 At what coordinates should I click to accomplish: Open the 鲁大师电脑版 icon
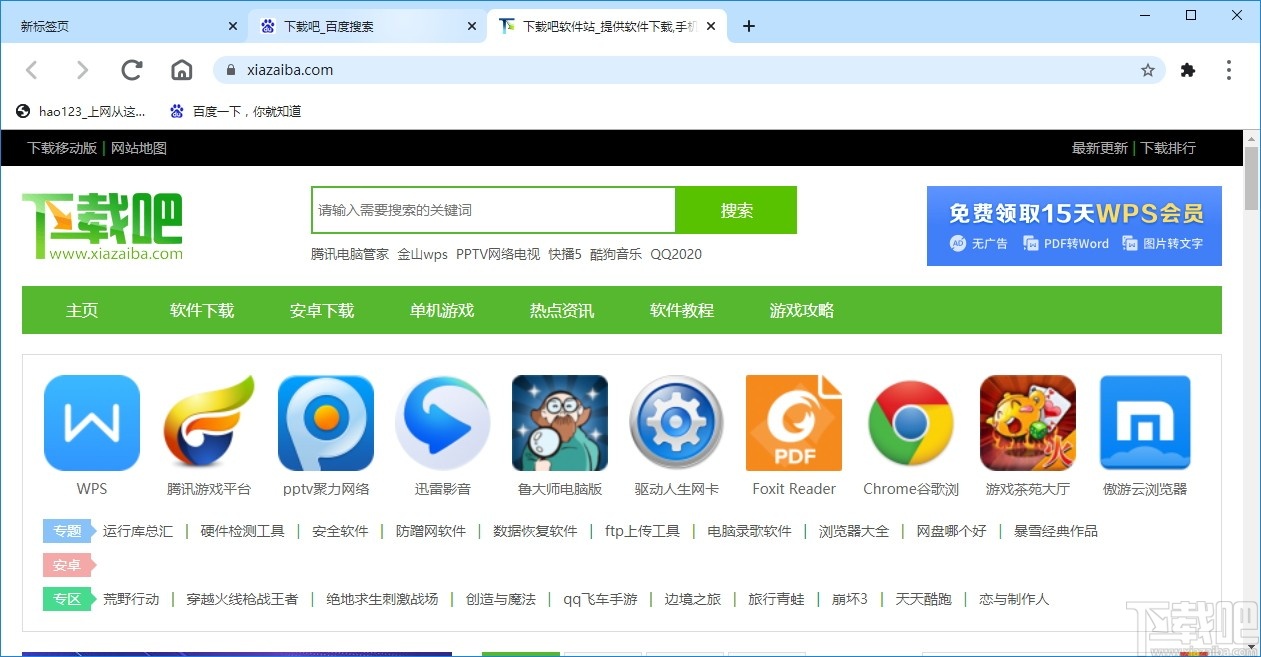(559, 422)
